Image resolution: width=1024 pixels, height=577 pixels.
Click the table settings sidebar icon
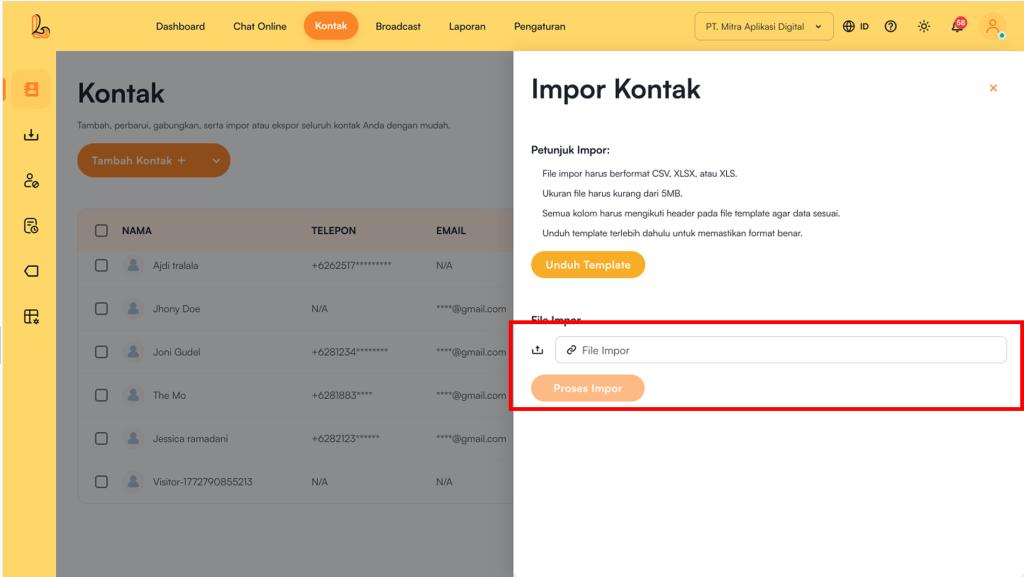coord(31,317)
